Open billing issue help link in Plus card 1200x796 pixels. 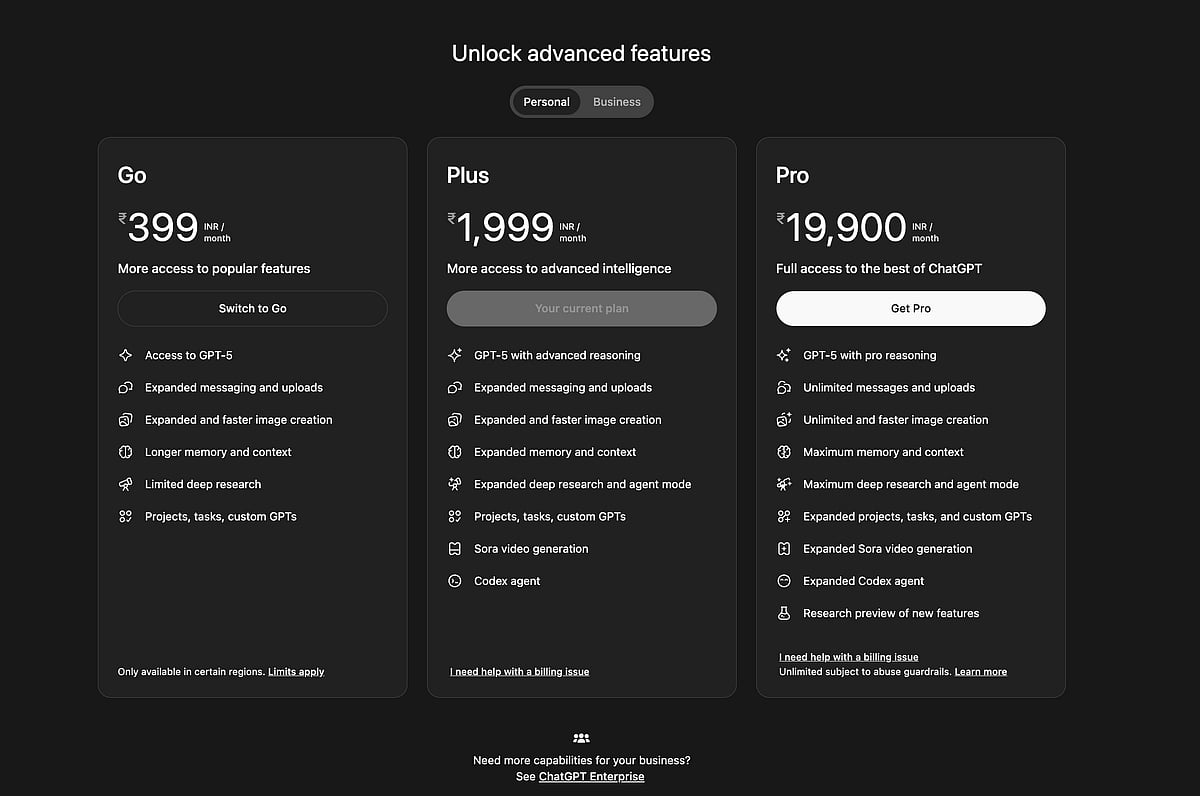519,672
